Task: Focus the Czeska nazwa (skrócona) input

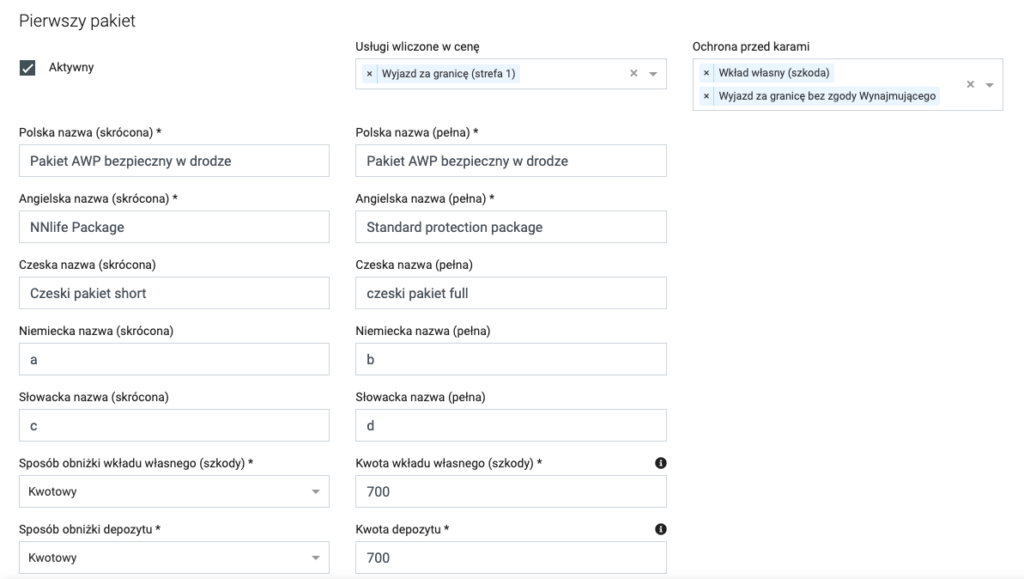Action: coord(174,293)
